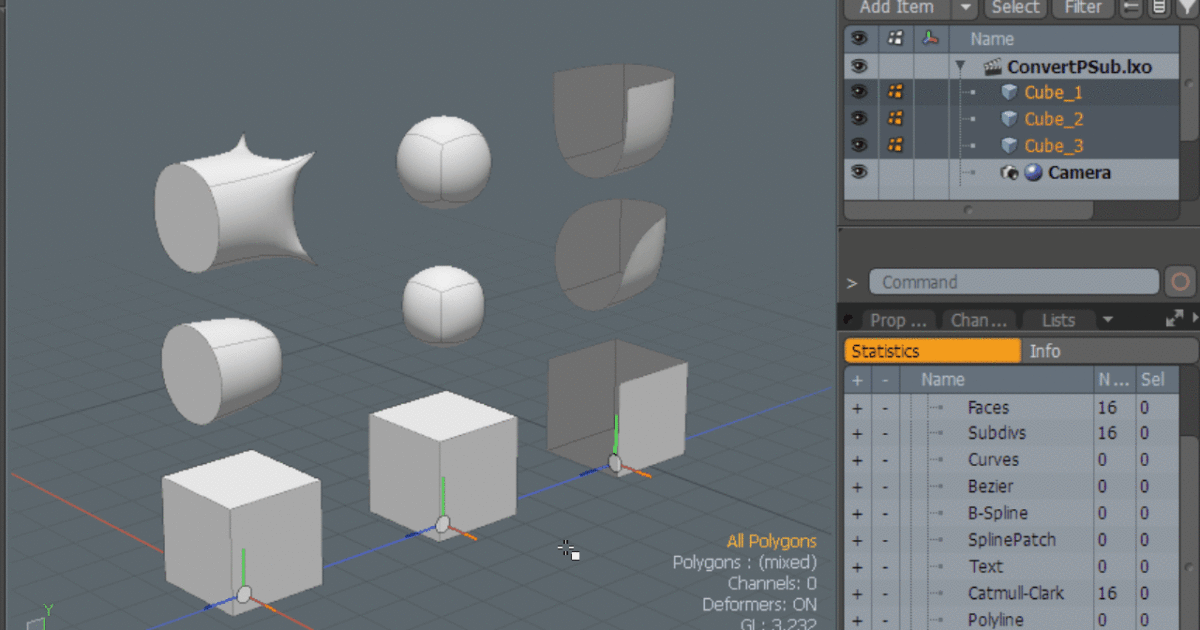Open the Lists tab
Image resolution: width=1200 pixels, height=630 pixels.
(1058, 320)
